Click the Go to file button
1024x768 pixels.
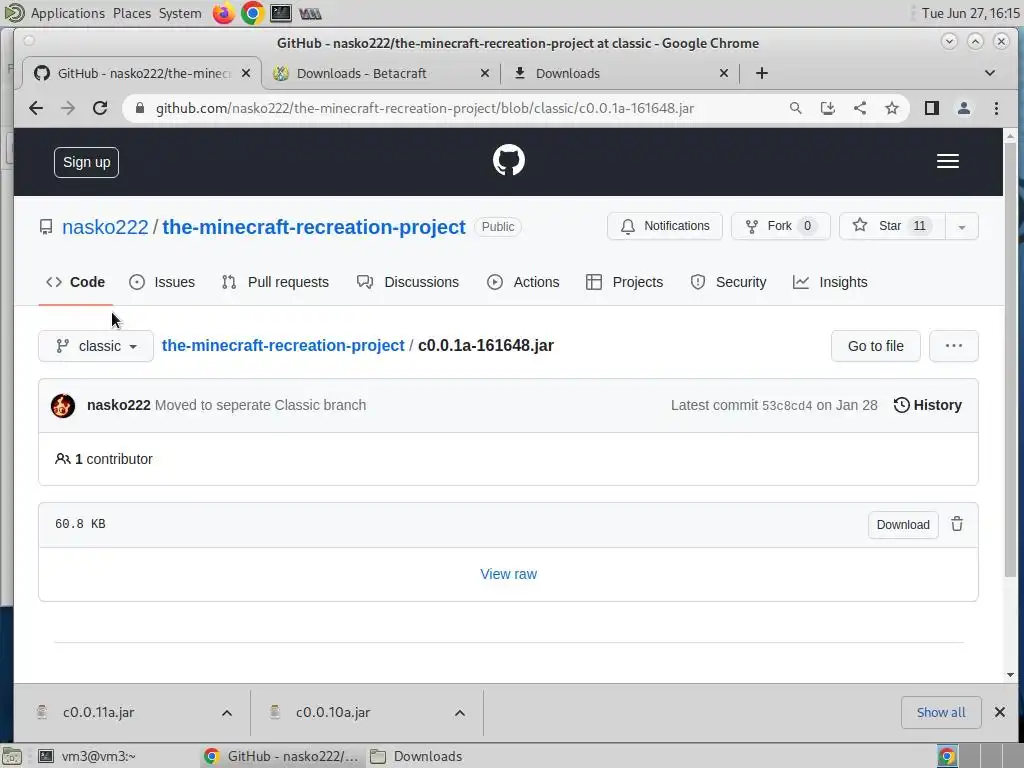(876, 346)
